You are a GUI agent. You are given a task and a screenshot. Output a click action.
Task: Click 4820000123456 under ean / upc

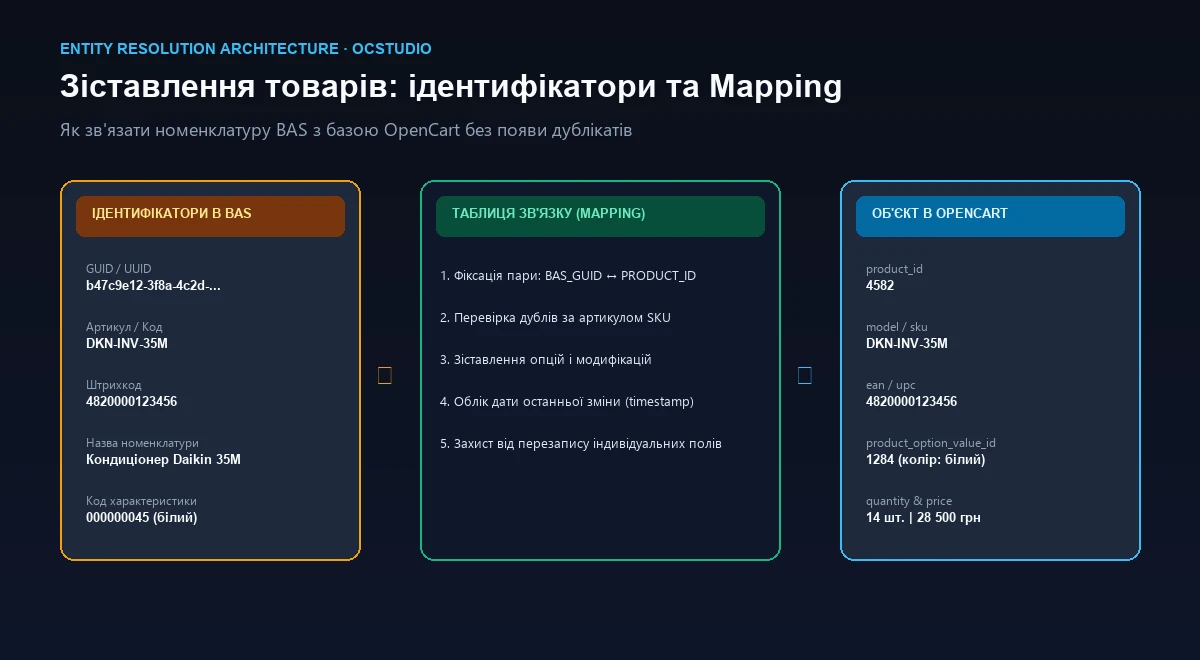coord(911,402)
